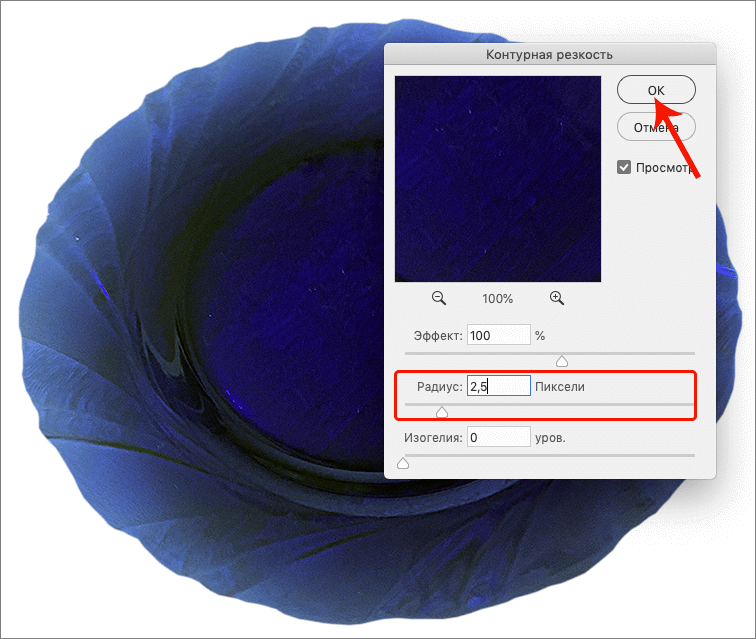Image resolution: width=756 pixels, height=639 pixels.
Task: Click the Изогелия slider handle
Action: pyautogui.click(x=403, y=462)
